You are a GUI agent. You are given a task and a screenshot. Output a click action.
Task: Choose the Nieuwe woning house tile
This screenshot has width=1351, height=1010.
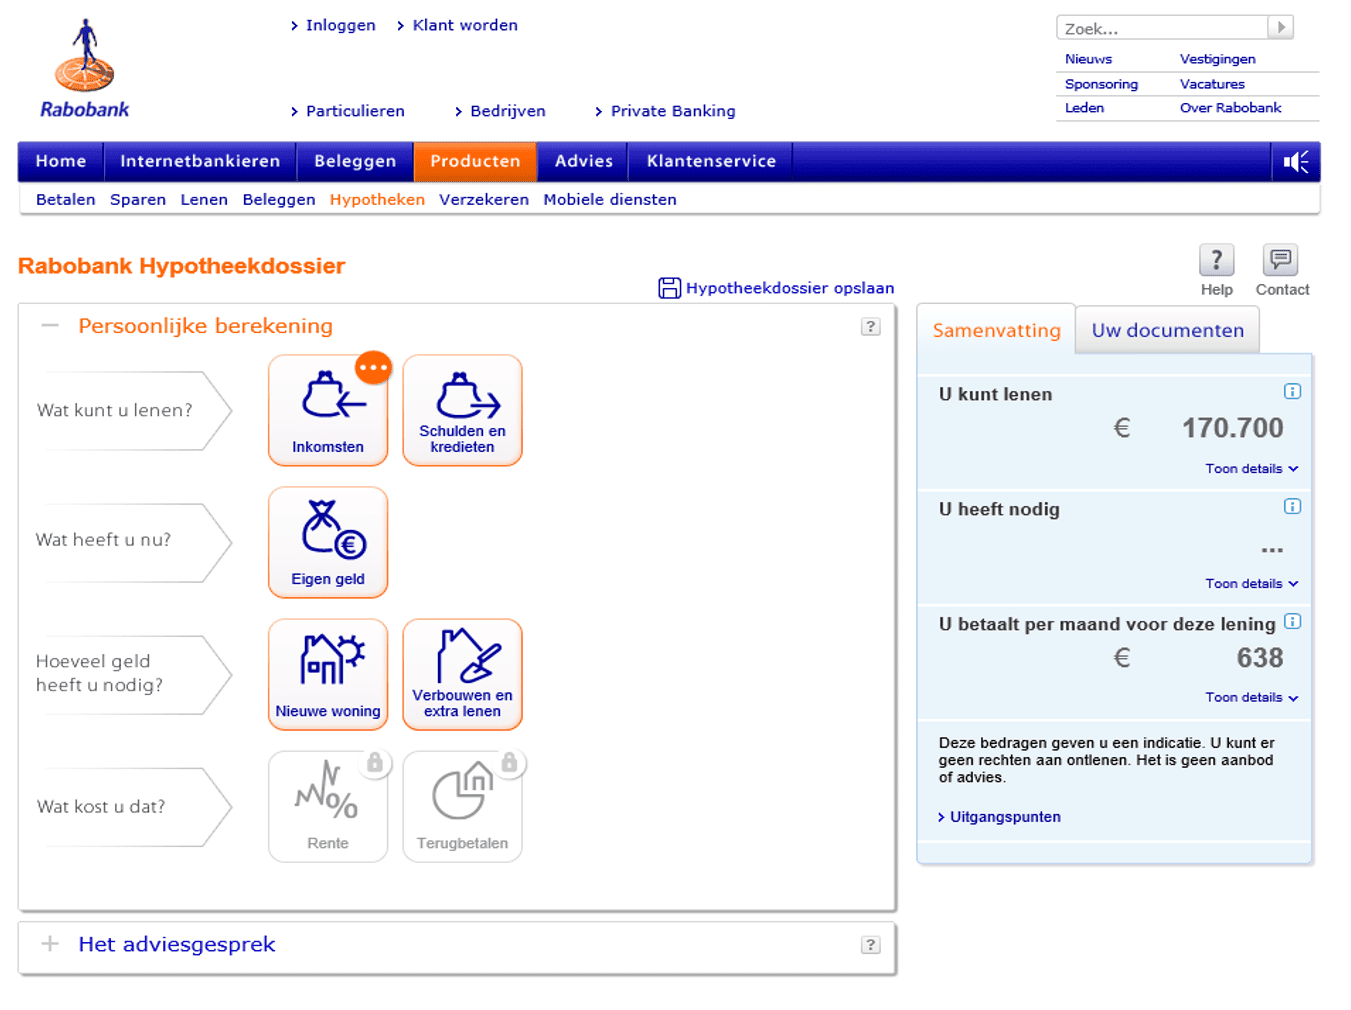tap(328, 674)
